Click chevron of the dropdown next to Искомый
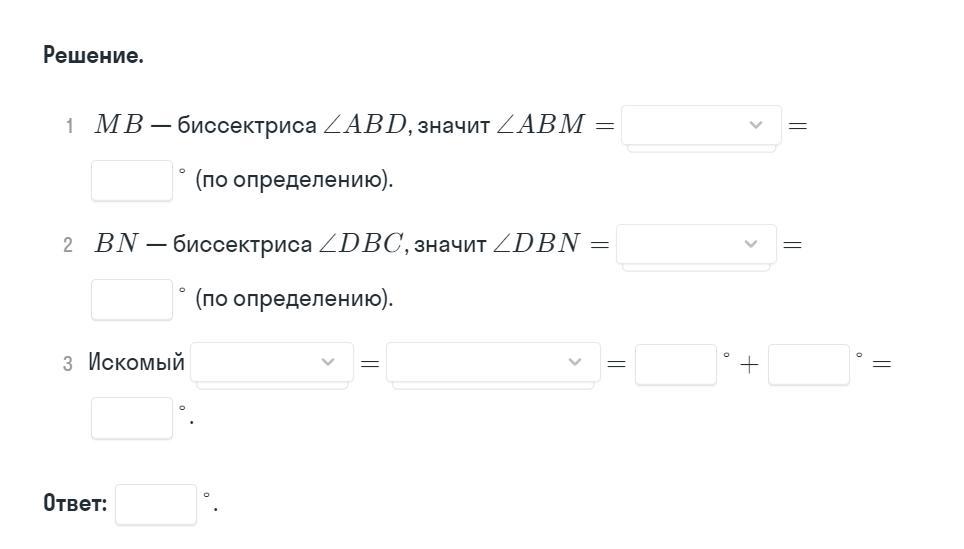964x549 pixels. (328, 362)
